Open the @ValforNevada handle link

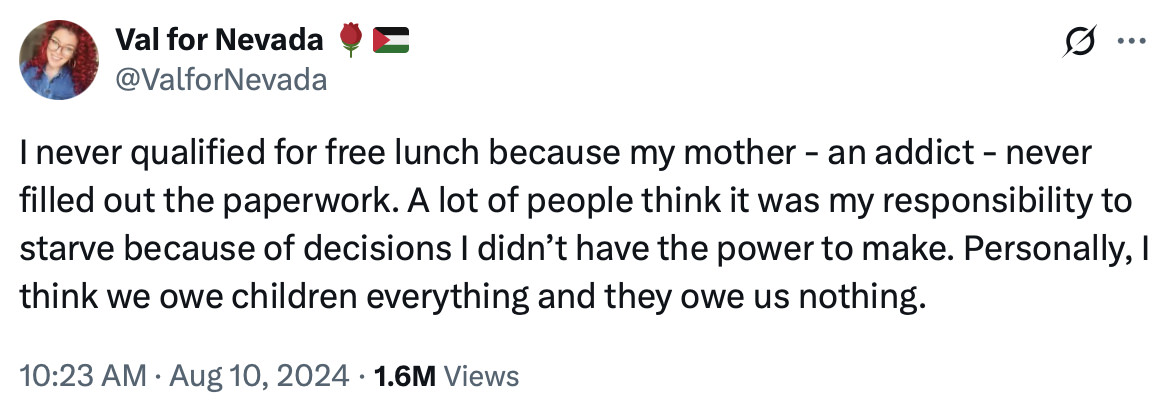(221, 78)
